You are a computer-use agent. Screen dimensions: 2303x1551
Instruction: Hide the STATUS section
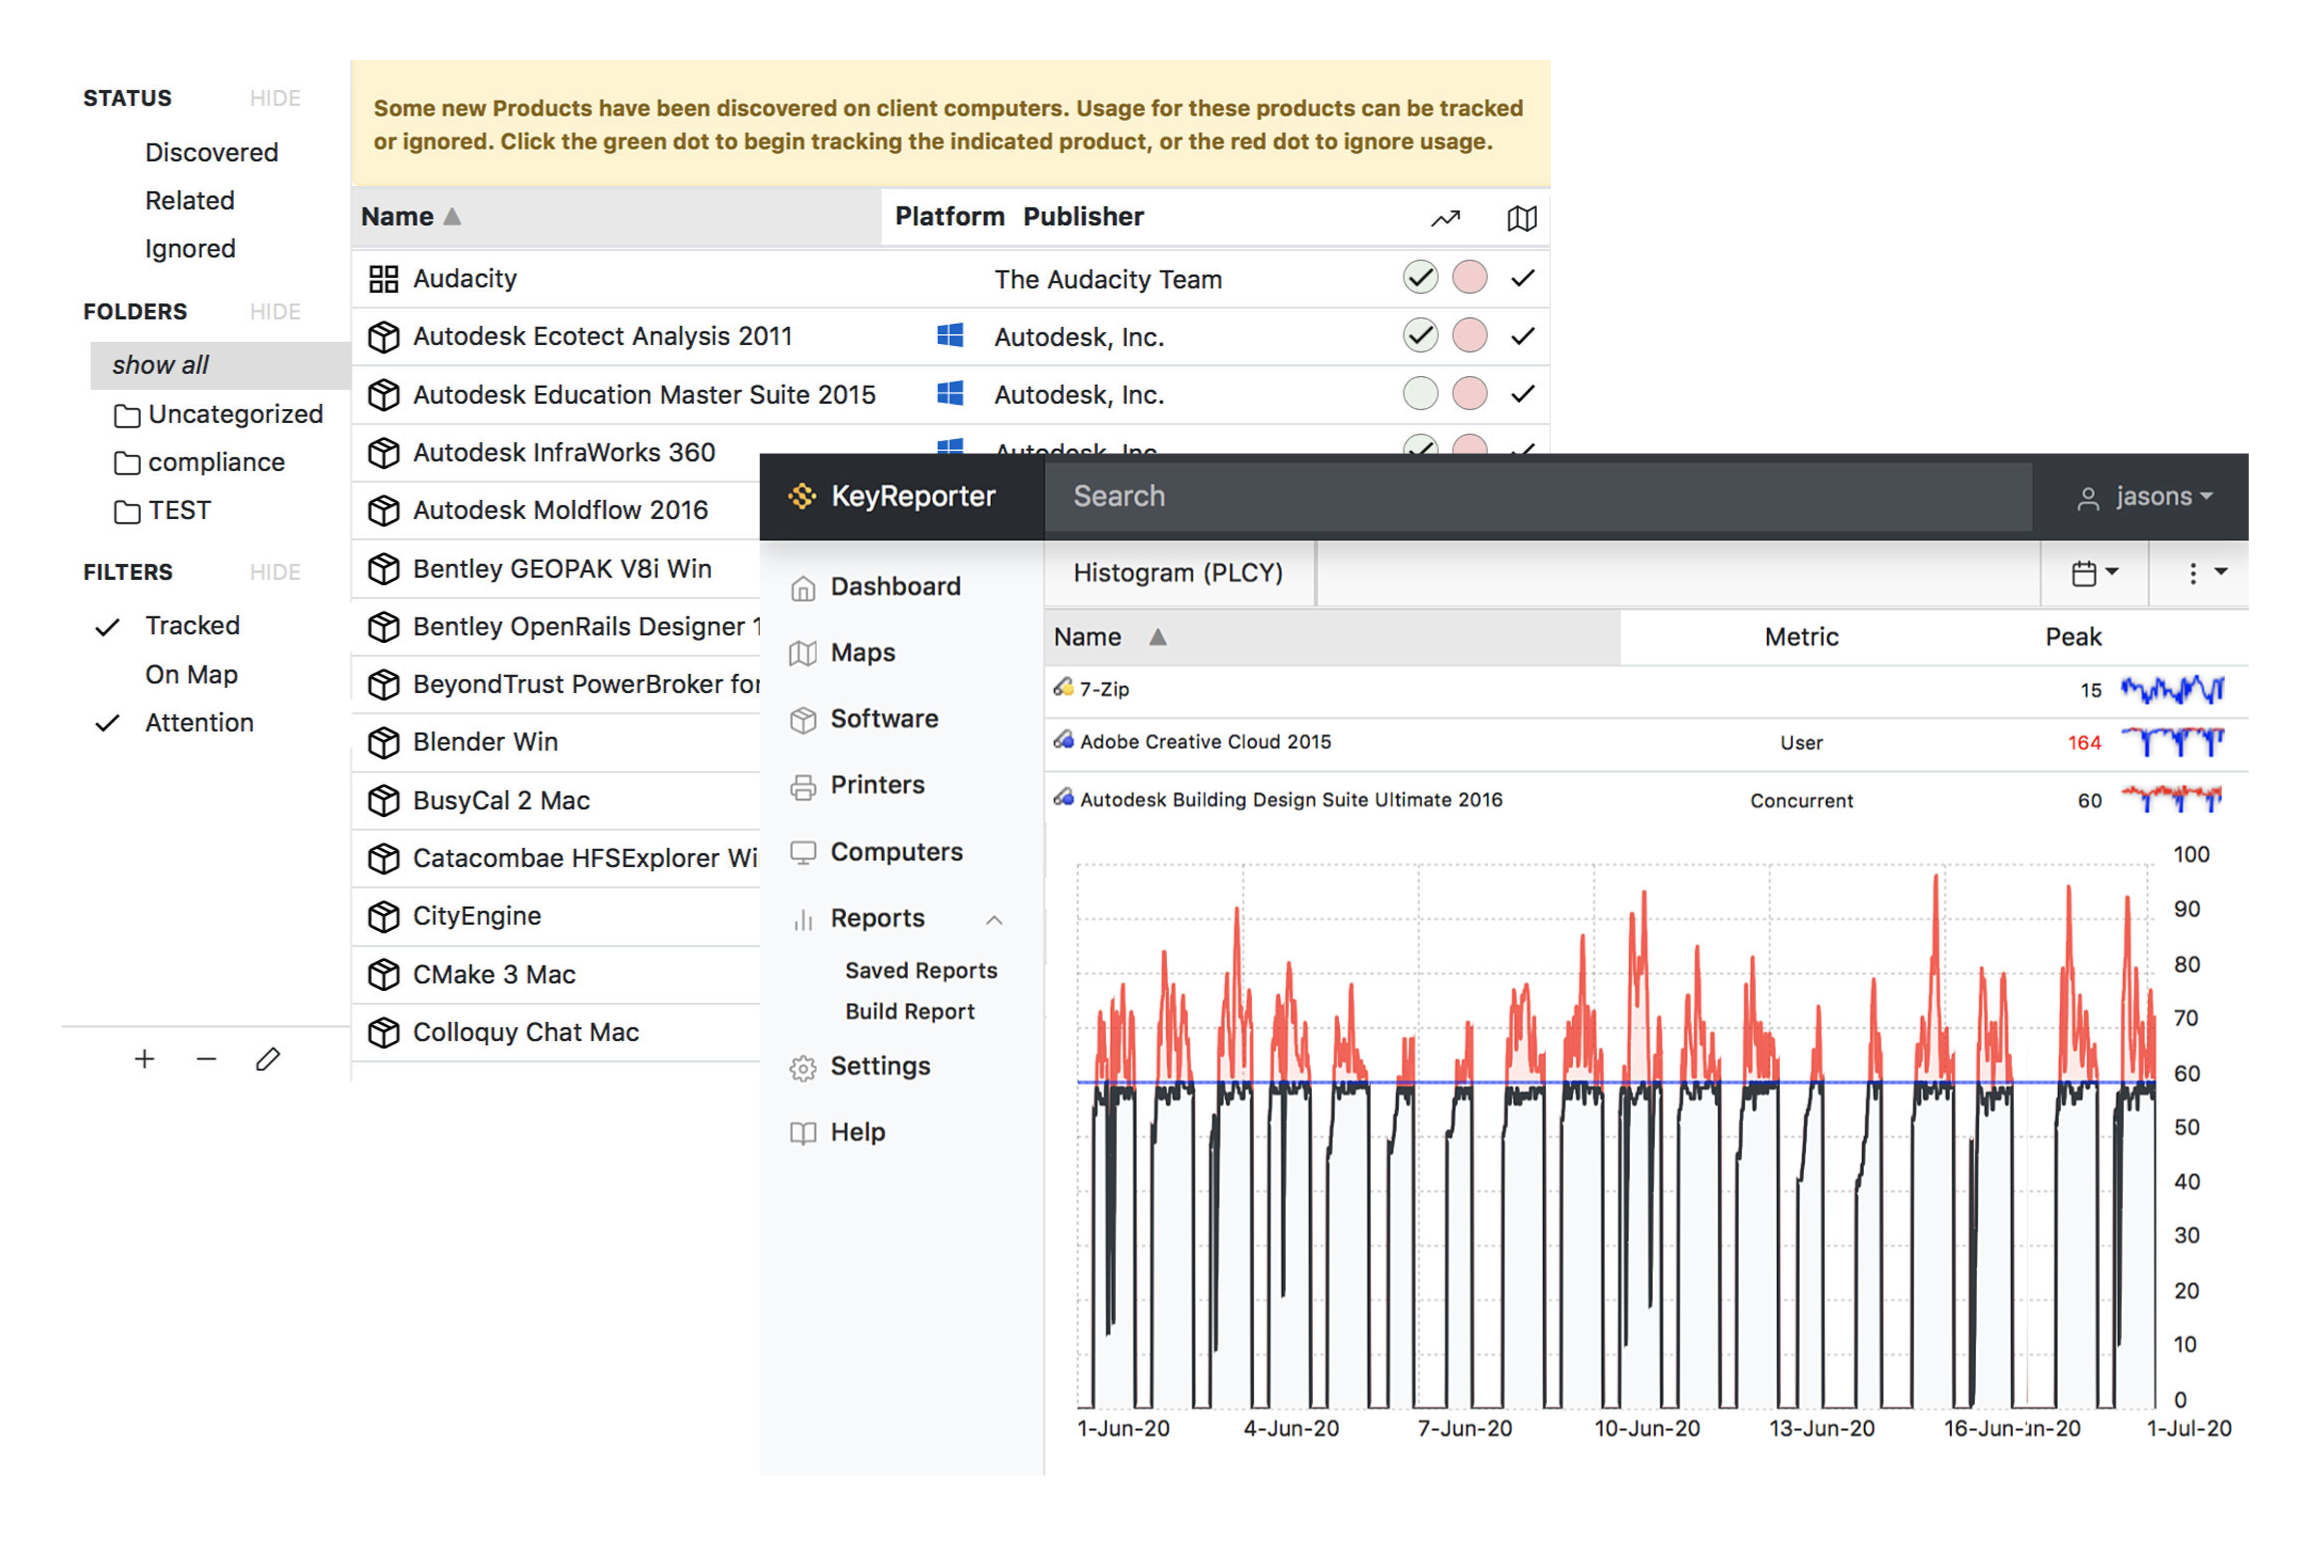coord(275,98)
